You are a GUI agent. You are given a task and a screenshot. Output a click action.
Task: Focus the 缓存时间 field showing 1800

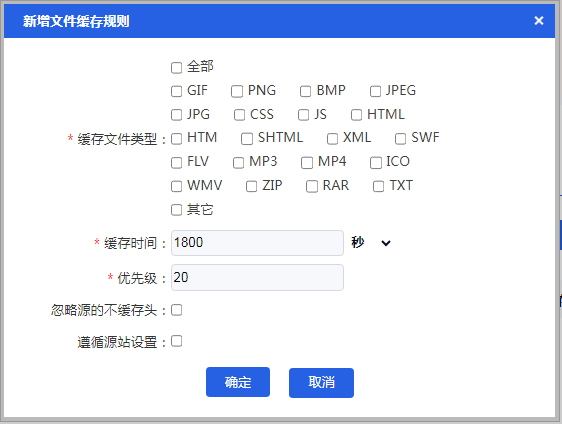point(257,243)
